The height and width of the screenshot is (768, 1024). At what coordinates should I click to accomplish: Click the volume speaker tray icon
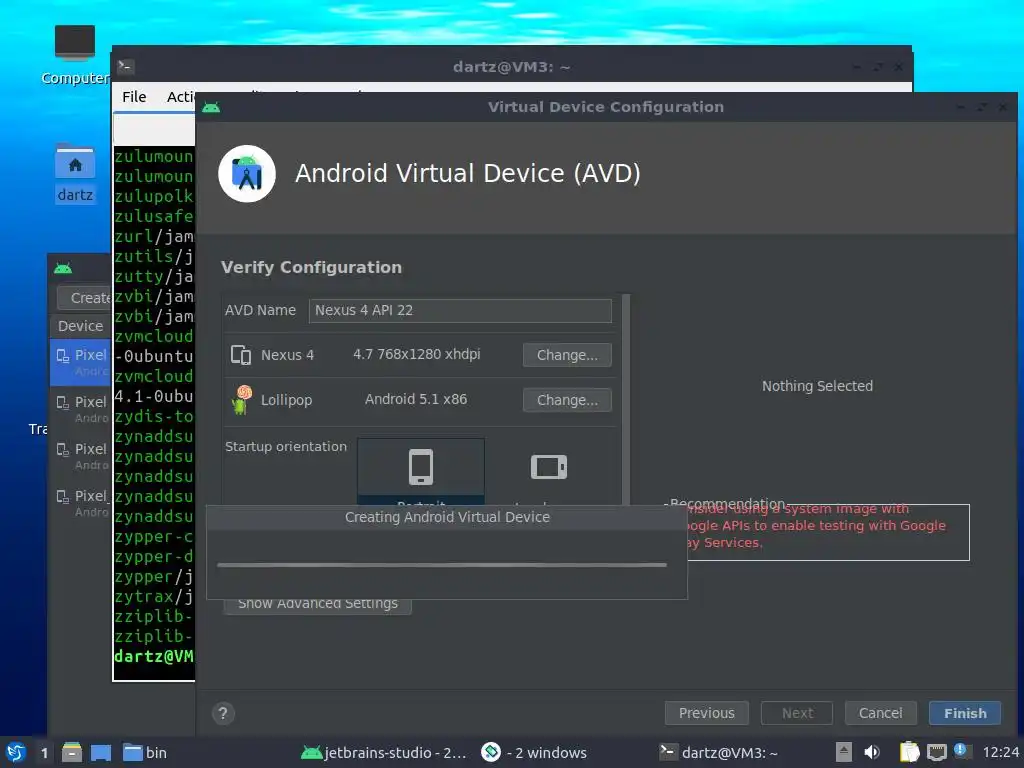click(x=872, y=752)
